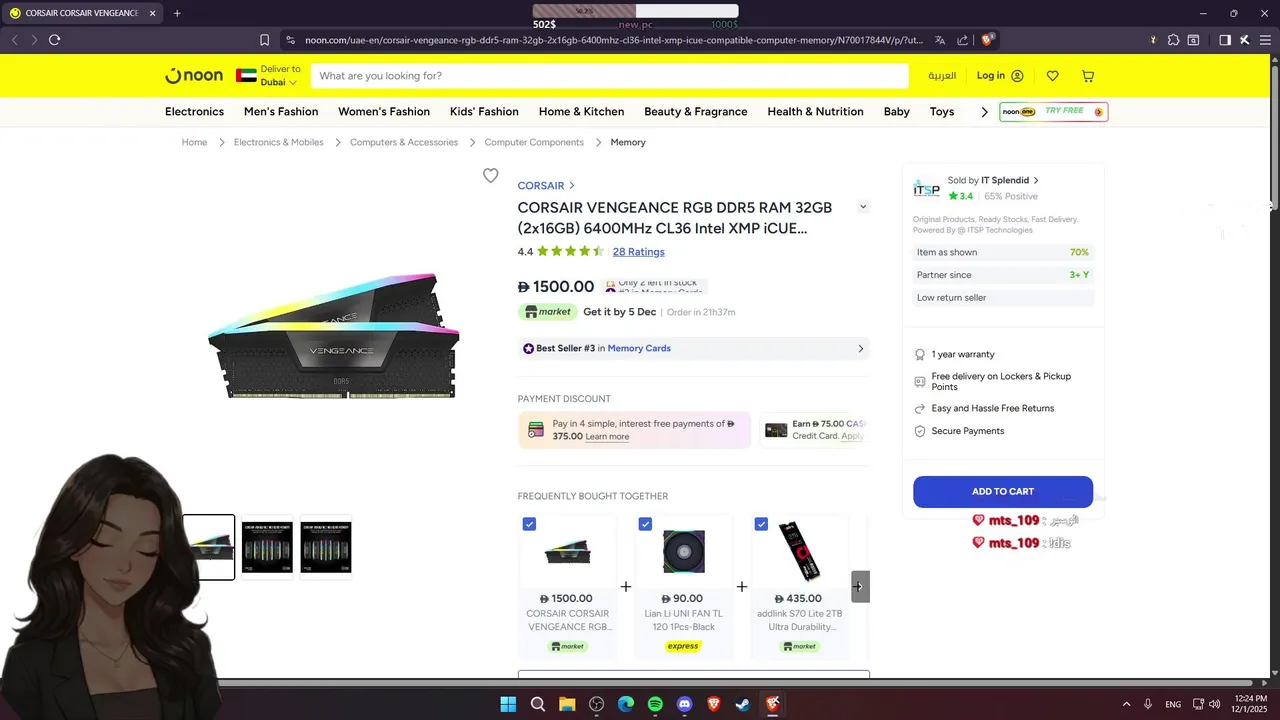
Task: Open Discord from the taskbar
Action: 684,704
